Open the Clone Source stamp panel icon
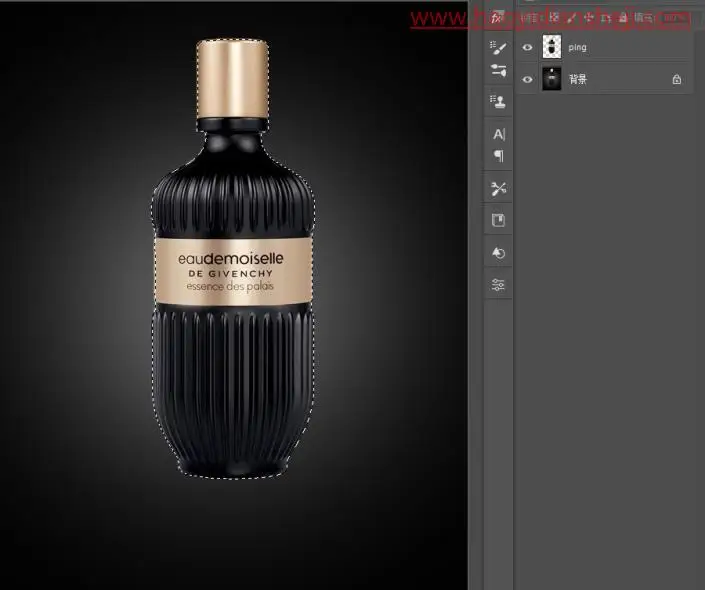This screenshot has height=590, width=705. pyautogui.click(x=498, y=101)
